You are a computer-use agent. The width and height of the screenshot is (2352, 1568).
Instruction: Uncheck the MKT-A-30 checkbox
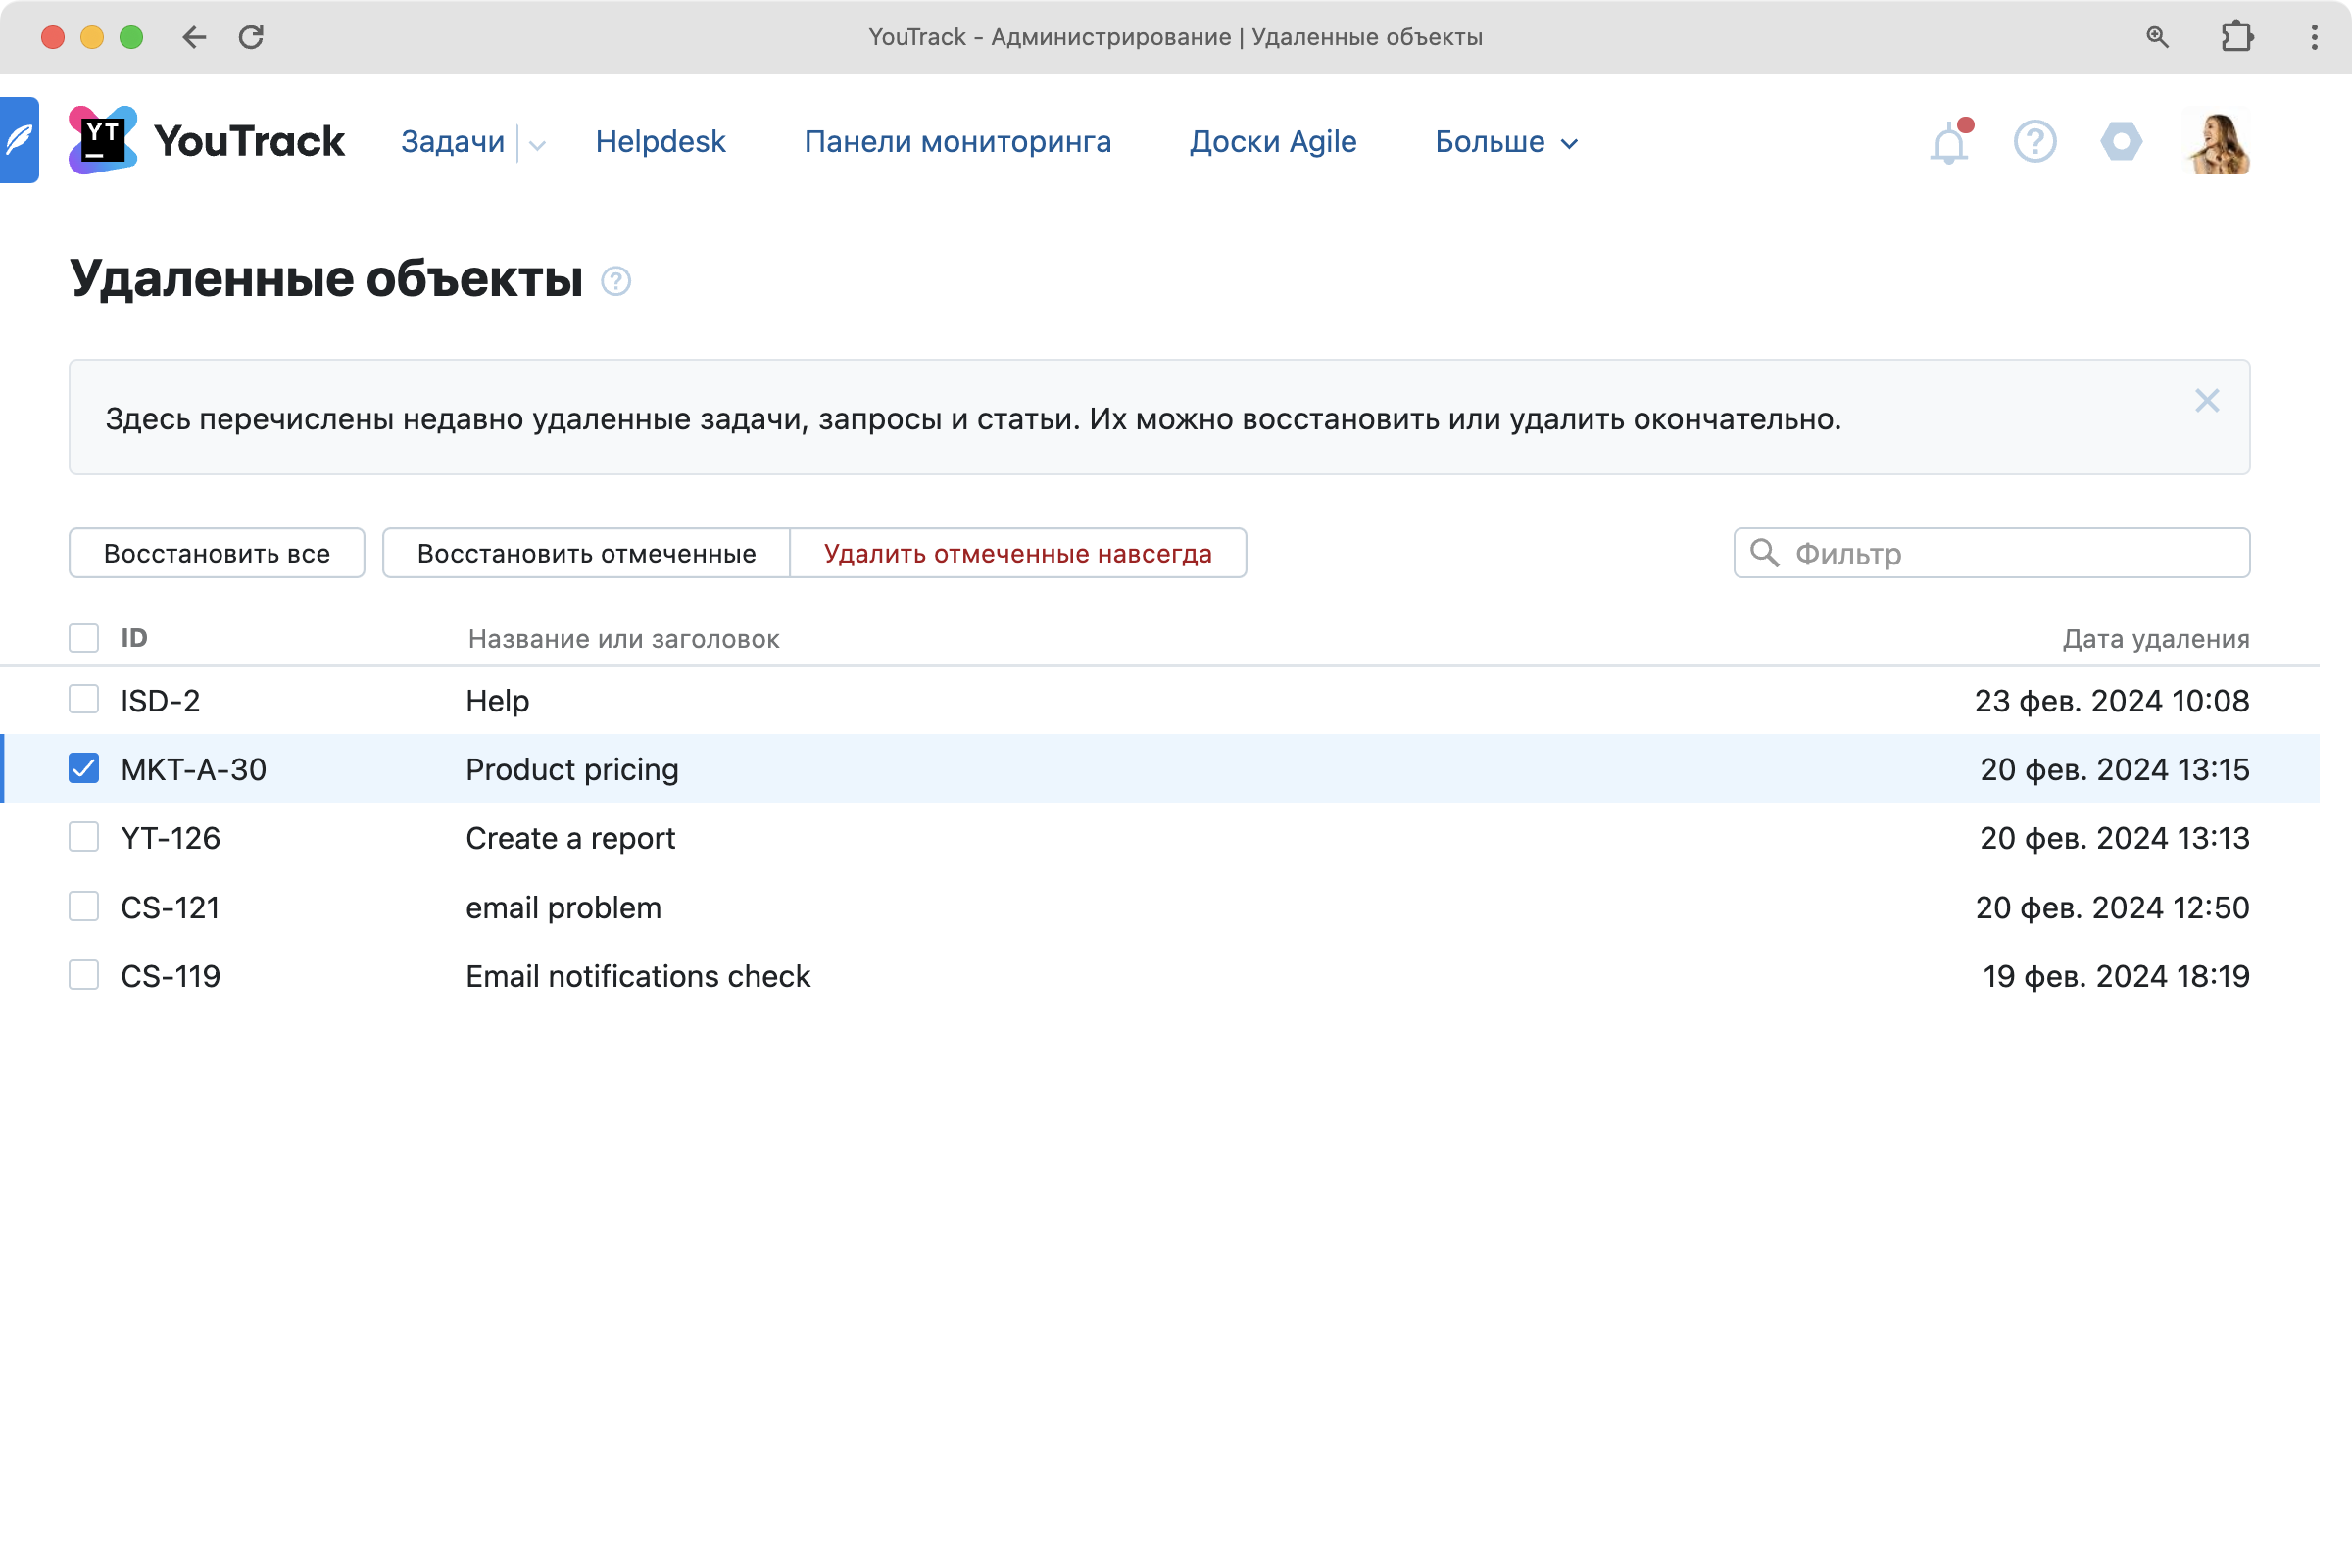pyautogui.click(x=84, y=768)
